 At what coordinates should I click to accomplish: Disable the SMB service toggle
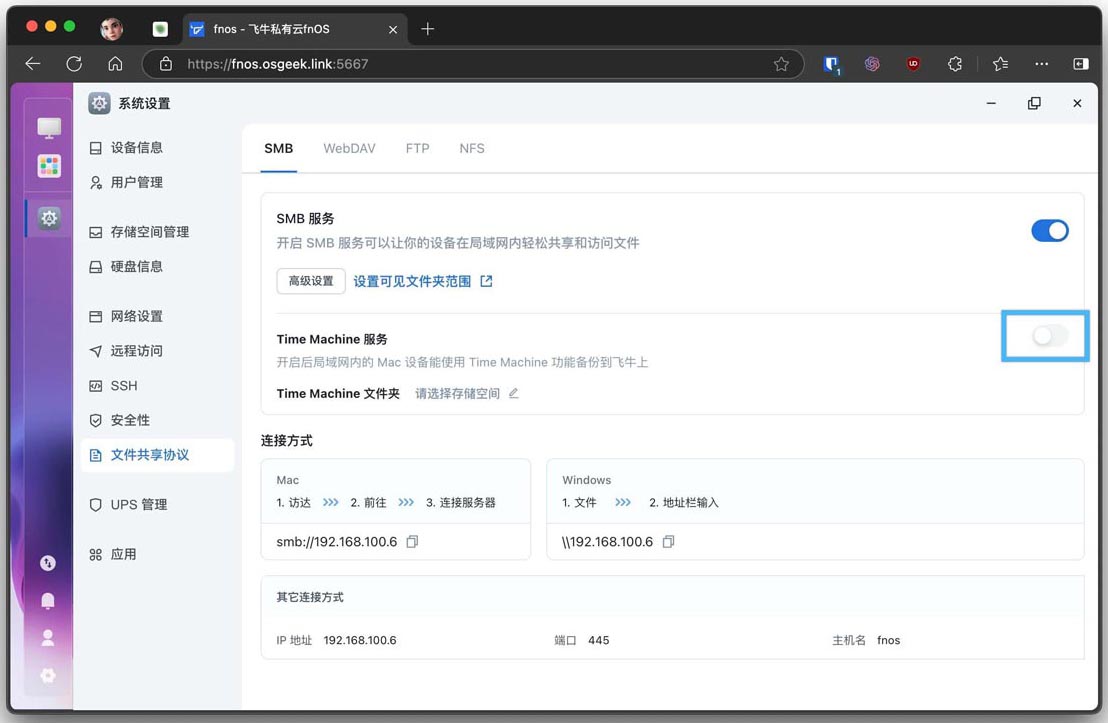pyautogui.click(x=1050, y=231)
